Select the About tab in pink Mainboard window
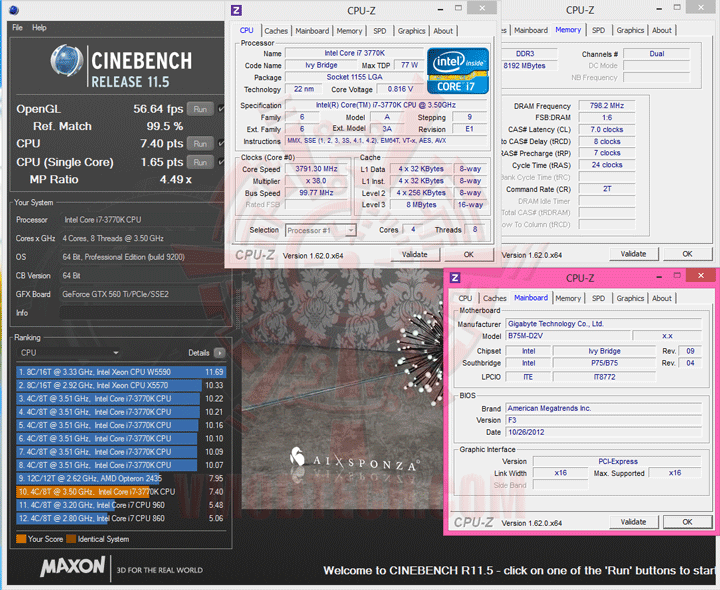 [662, 298]
